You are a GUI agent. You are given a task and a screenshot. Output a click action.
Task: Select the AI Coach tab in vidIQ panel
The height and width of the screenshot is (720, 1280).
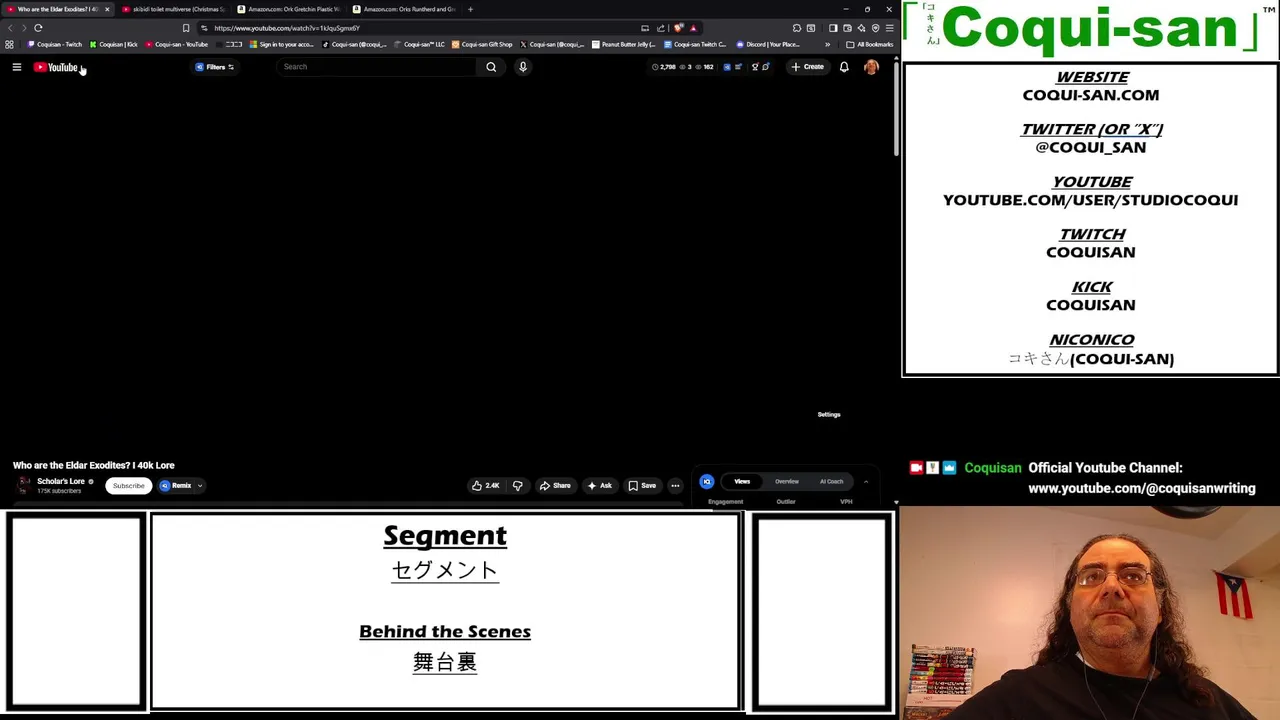tap(831, 481)
